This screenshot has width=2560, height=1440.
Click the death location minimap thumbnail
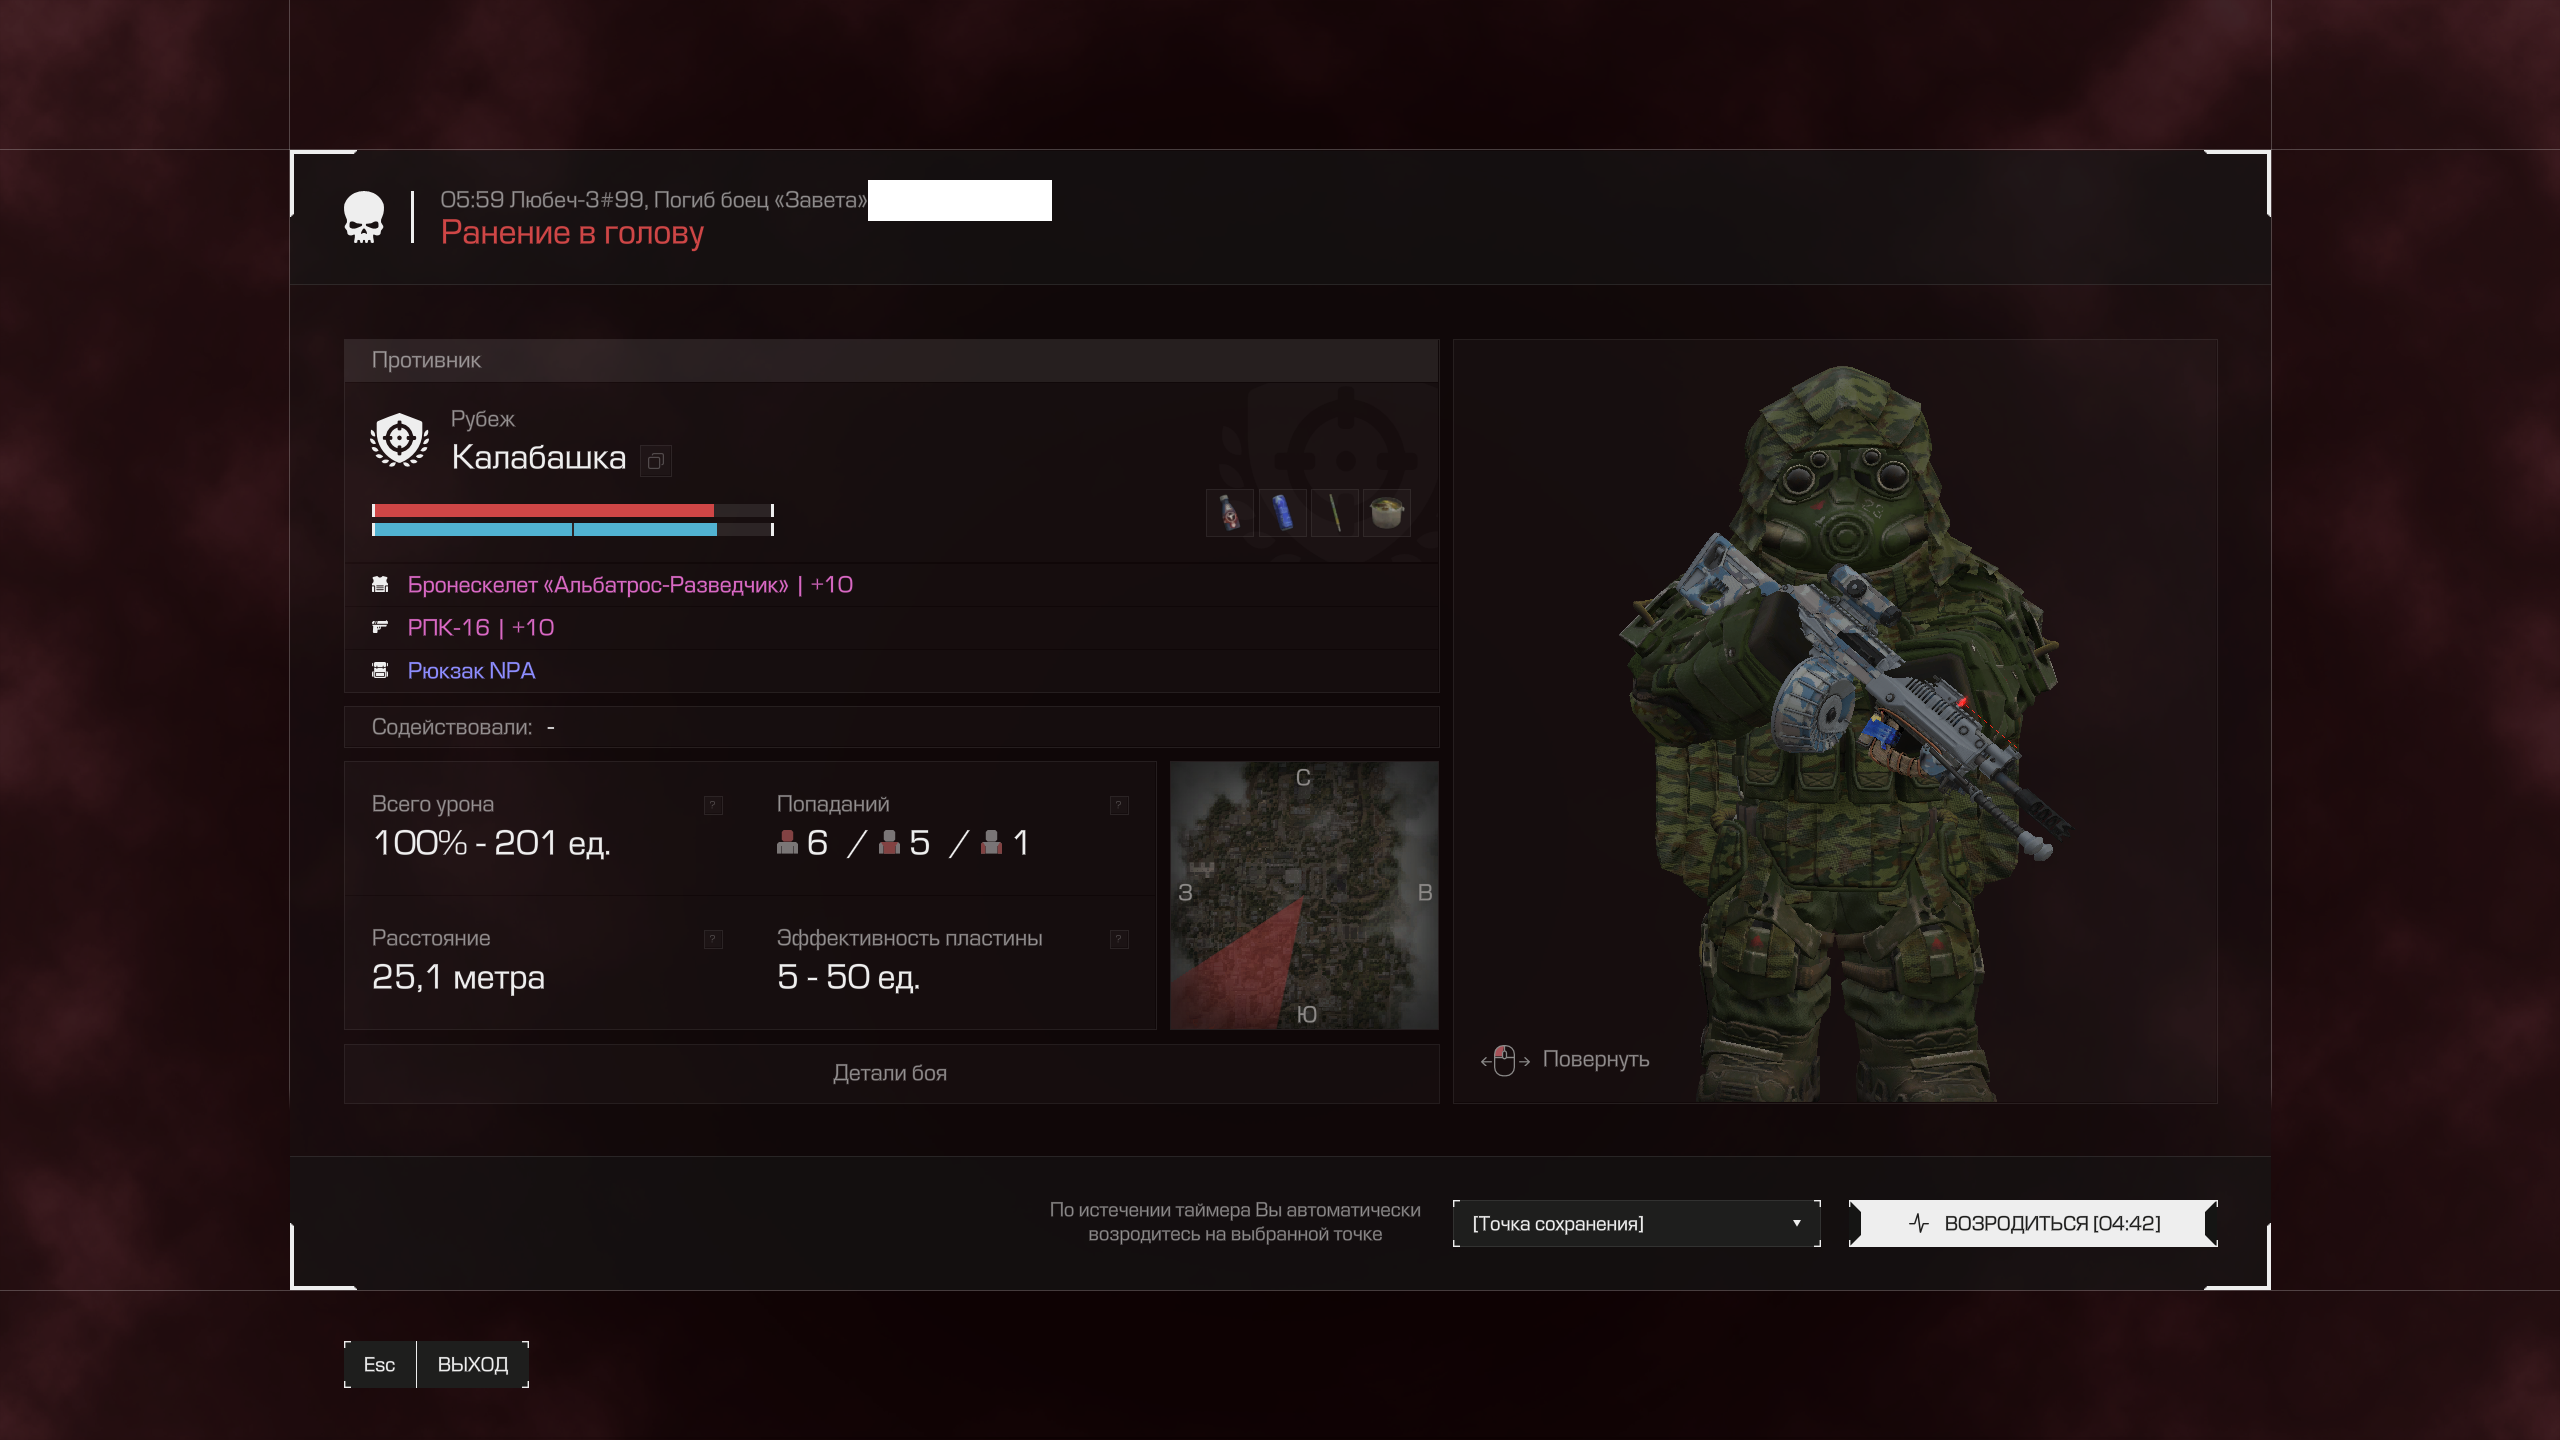coord(1304,896)
